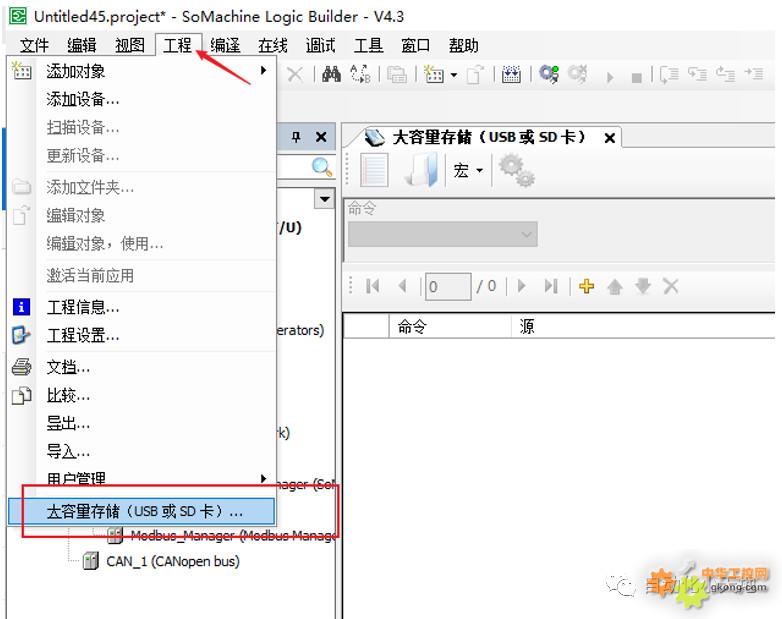Choose 导入... menu entry

(x=142, y=451)
